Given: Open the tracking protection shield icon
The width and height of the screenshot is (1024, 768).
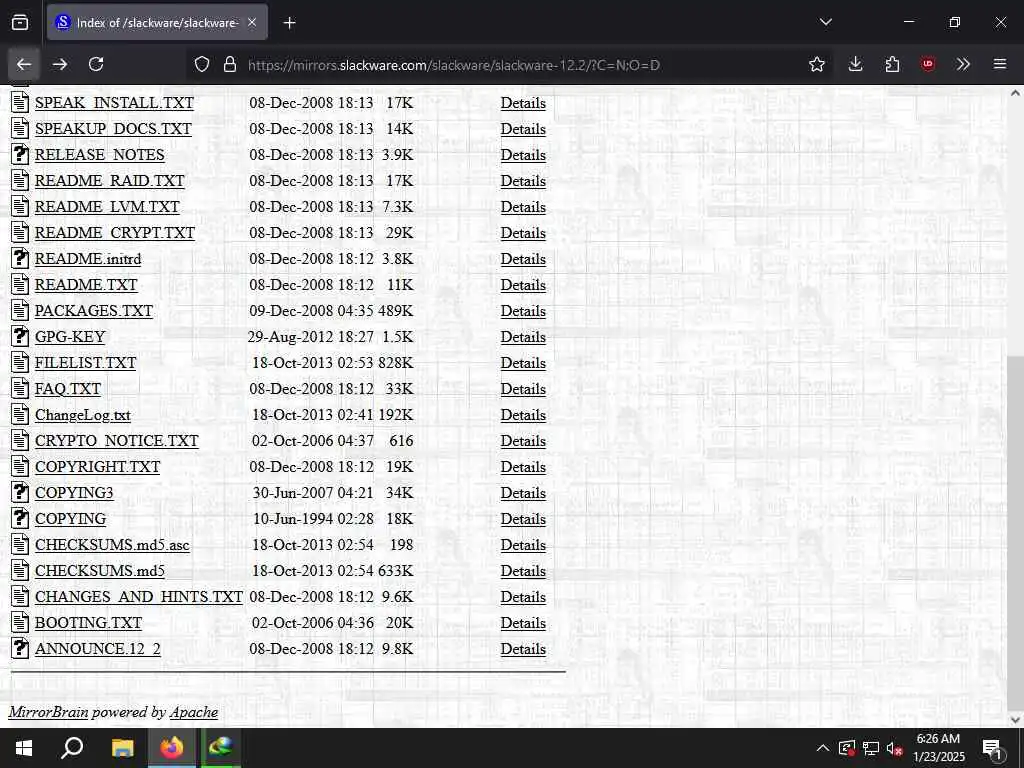Looking at the screenshot, I should [x=202, y=65].
